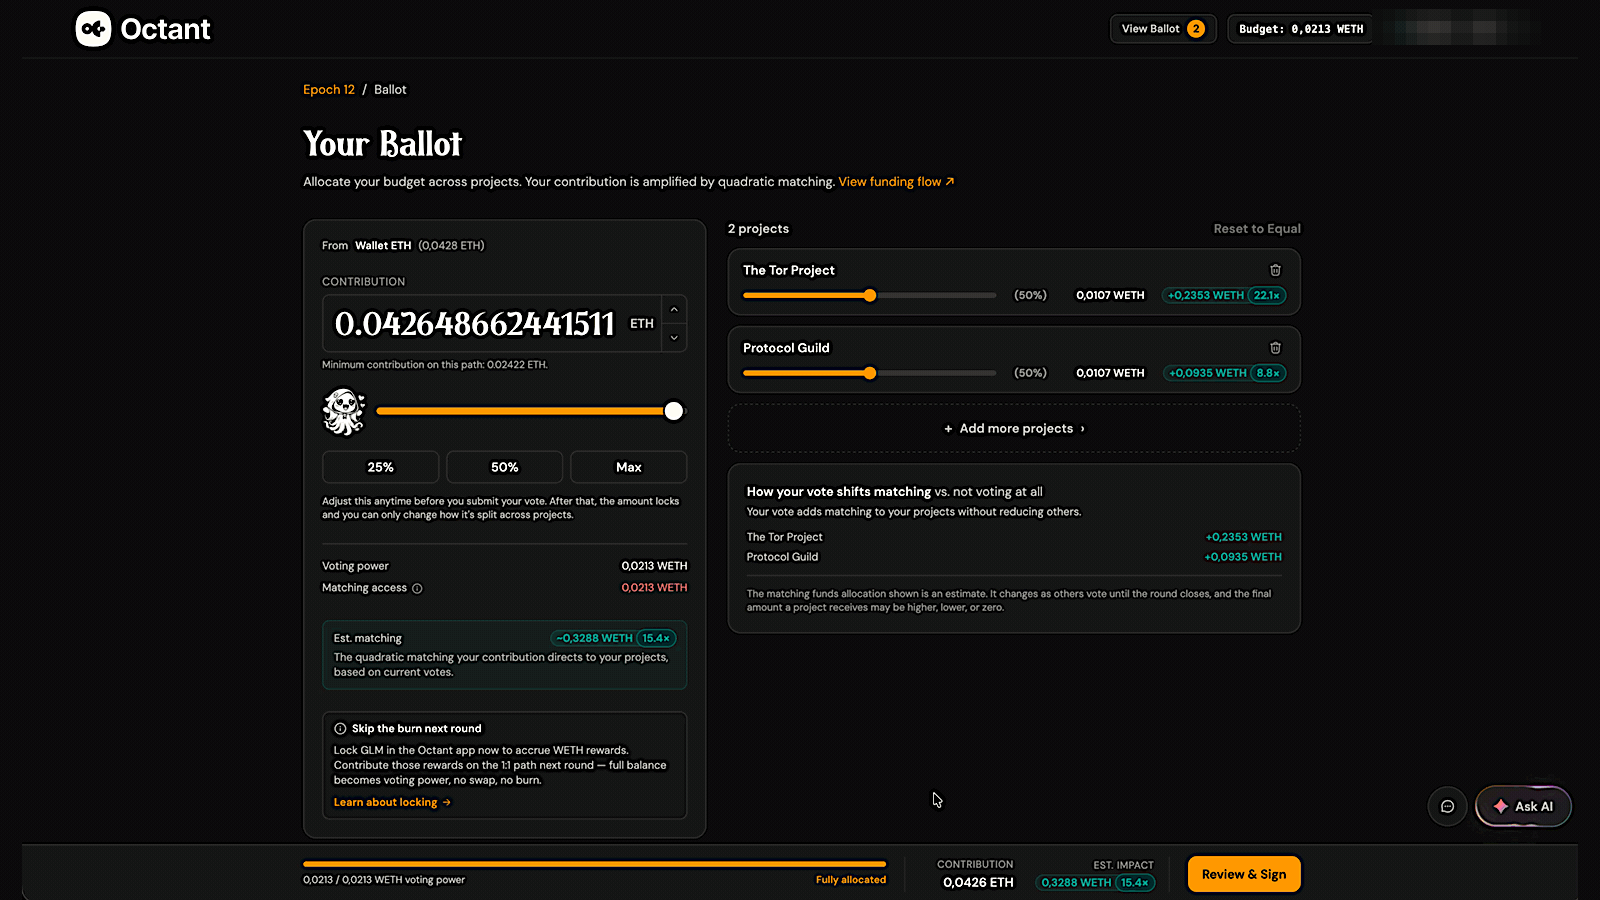Navigate to Epoch 12 breadcrumb

pyautogui.click(x=329, y=90)
